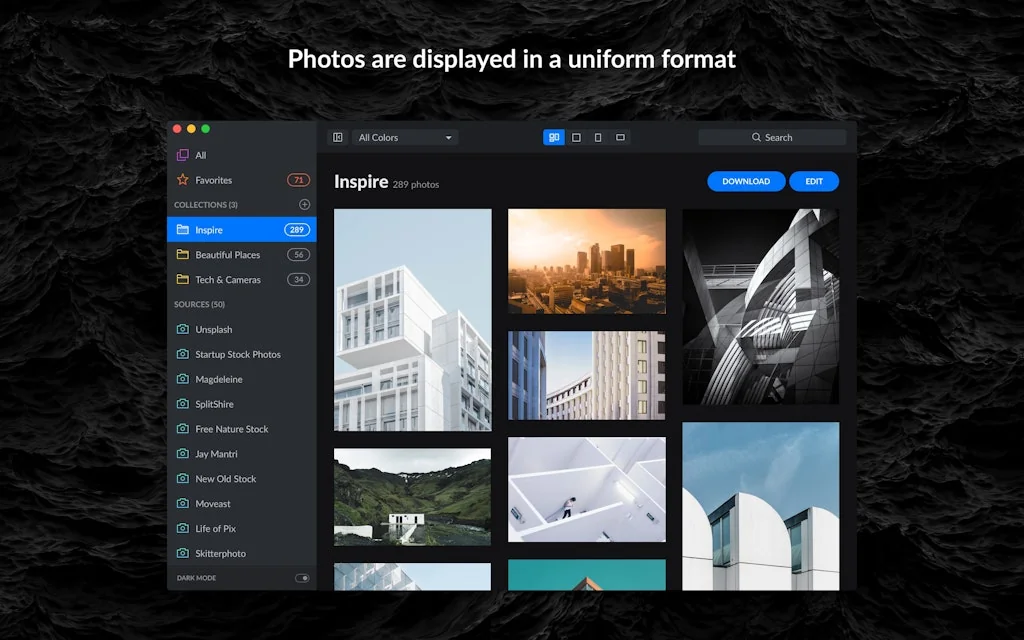Click the Favorites star icon
This screenshot has height=640, width=1024.
click(182, 180)
